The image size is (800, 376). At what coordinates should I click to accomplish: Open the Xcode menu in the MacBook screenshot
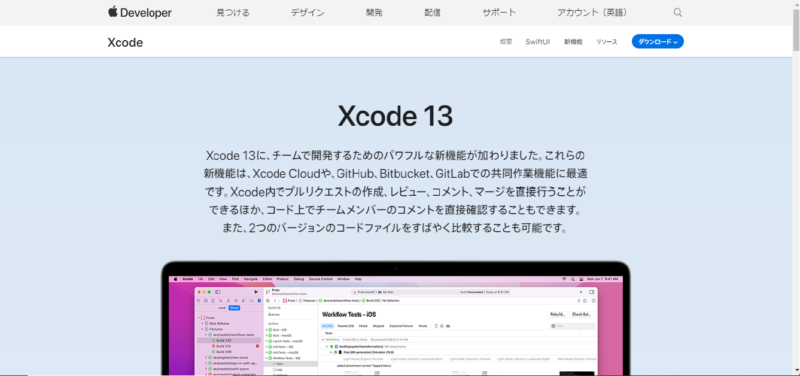pos(188,279)
